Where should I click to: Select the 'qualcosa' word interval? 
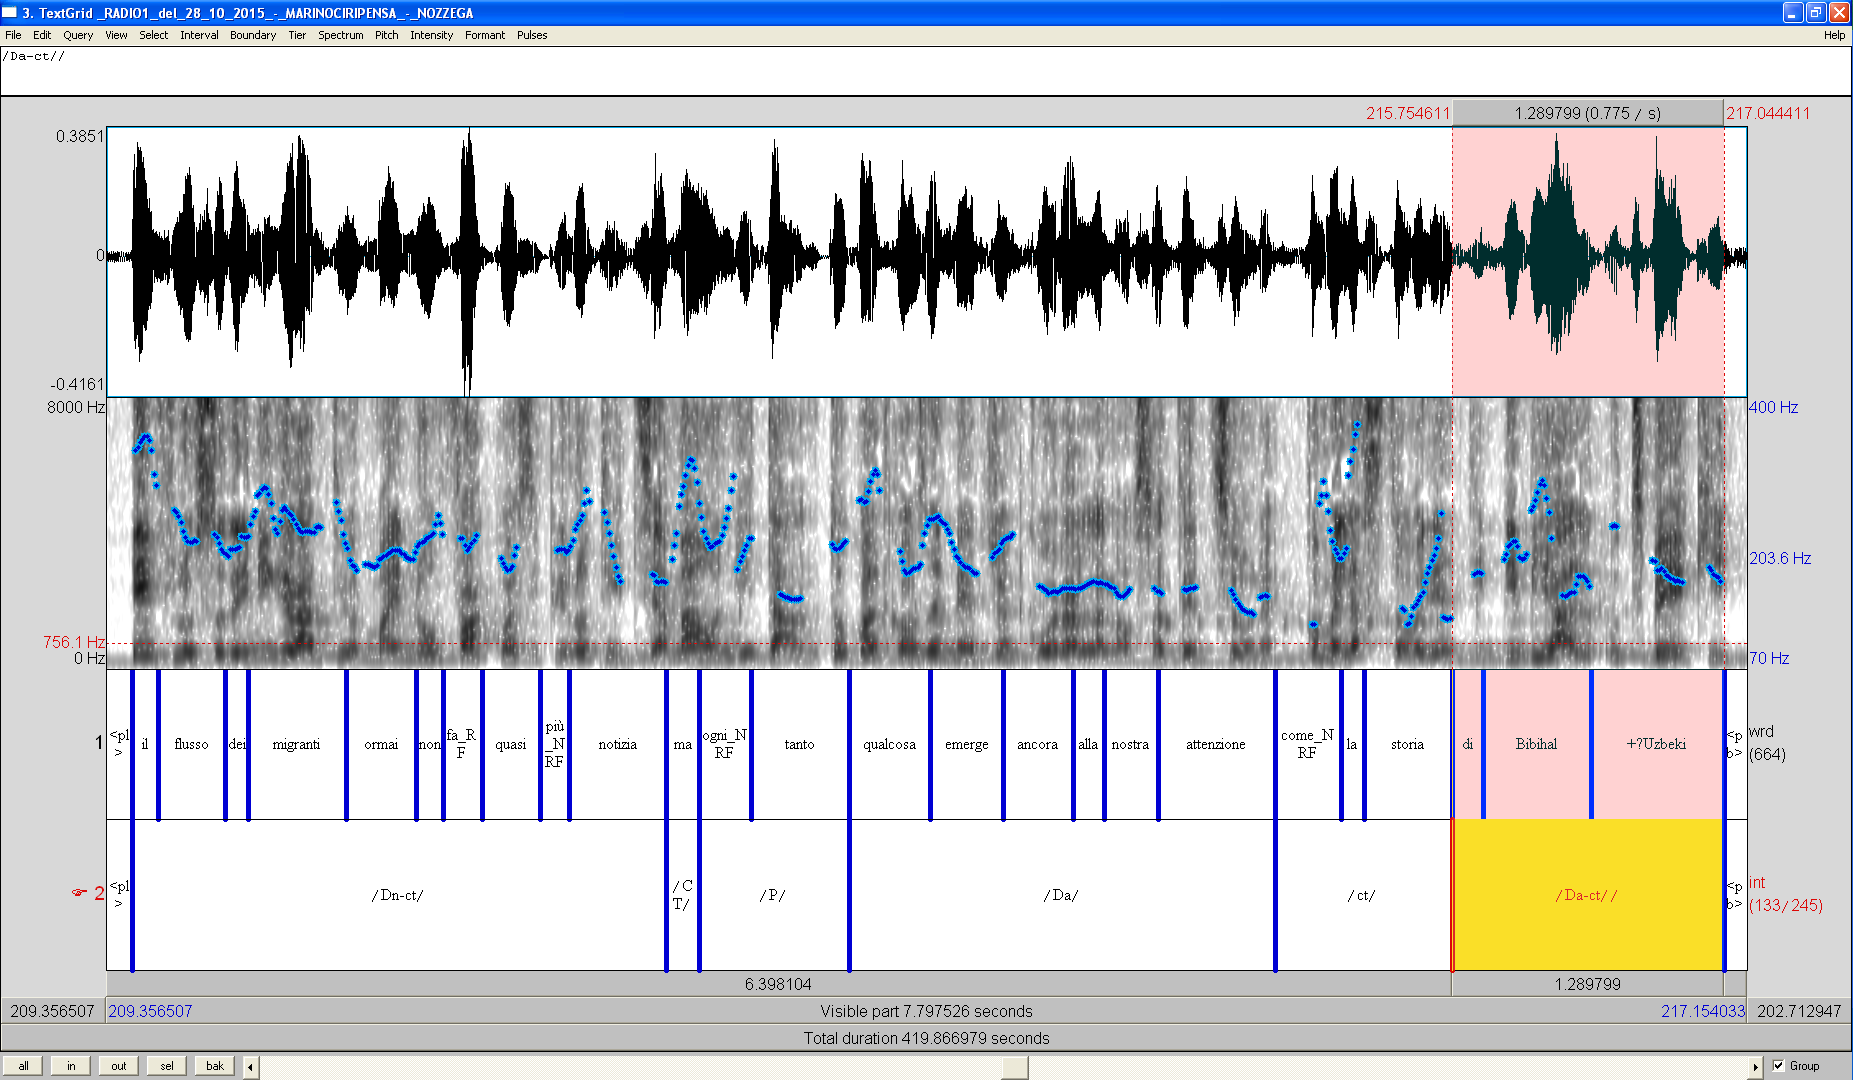[x=889, y=744]
